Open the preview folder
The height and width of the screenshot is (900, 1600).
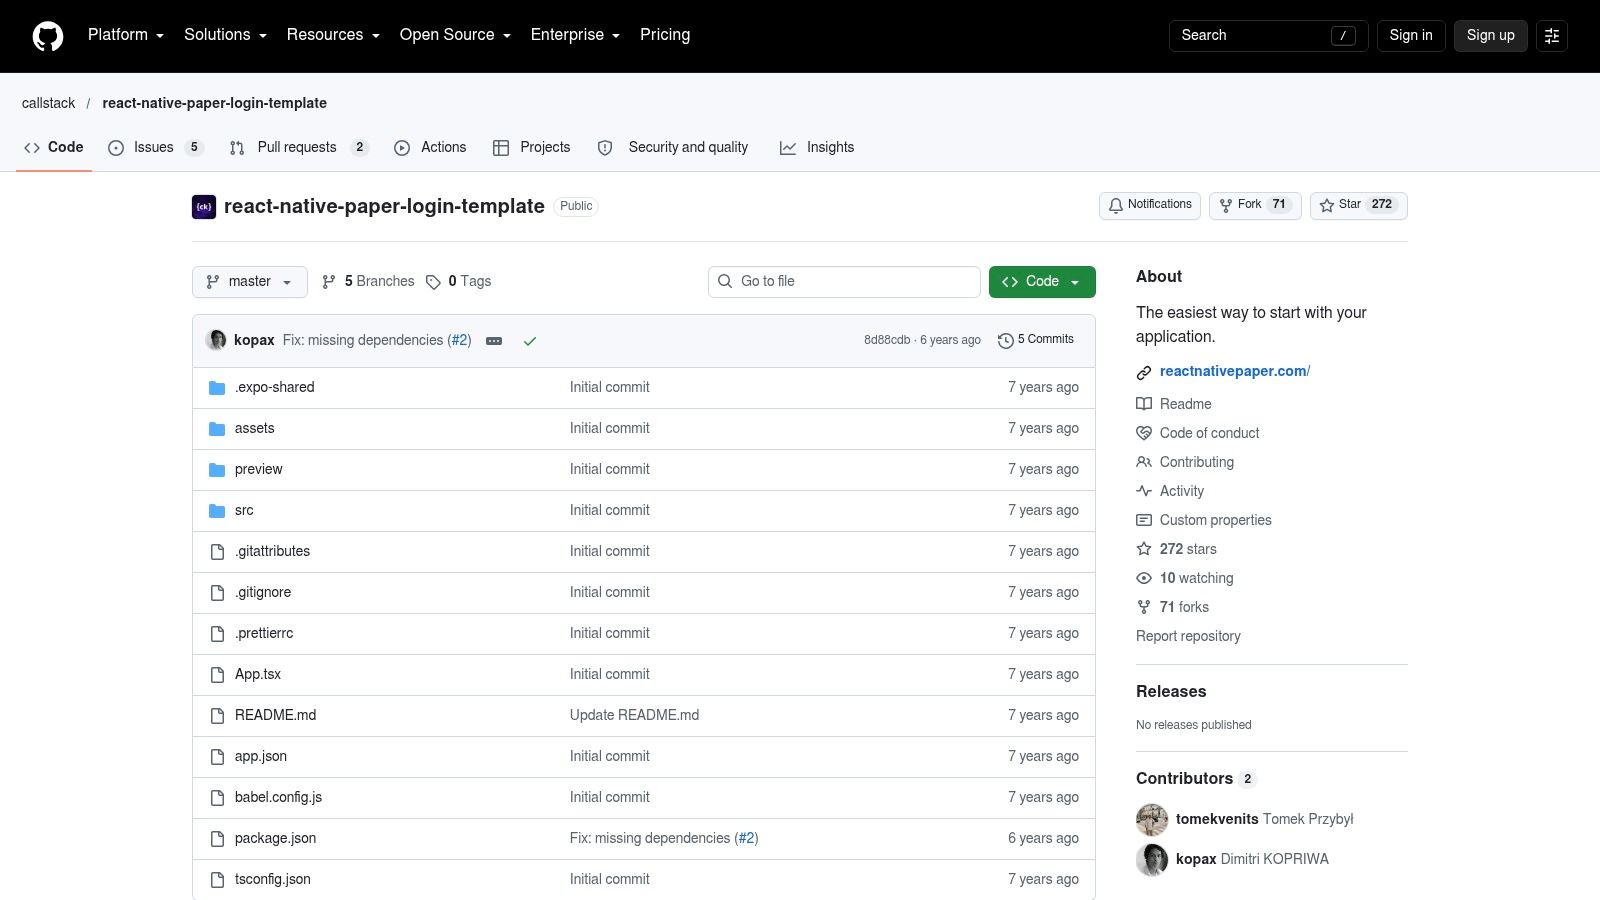pyautogui.click(x=258, y=469)
